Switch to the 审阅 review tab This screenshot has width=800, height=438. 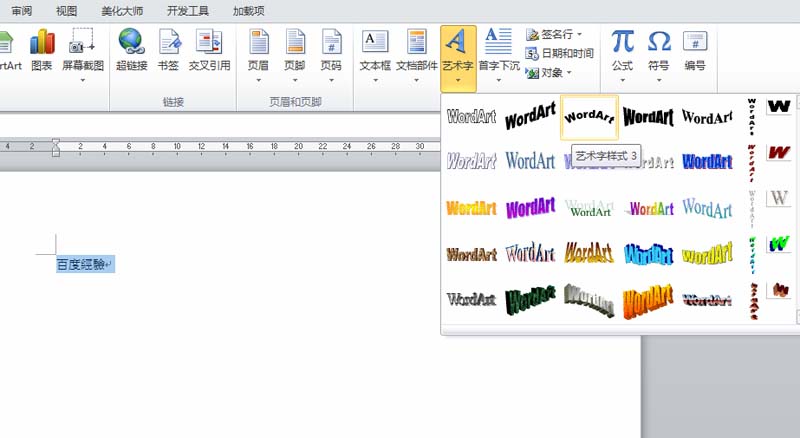[x=22, y=11]
